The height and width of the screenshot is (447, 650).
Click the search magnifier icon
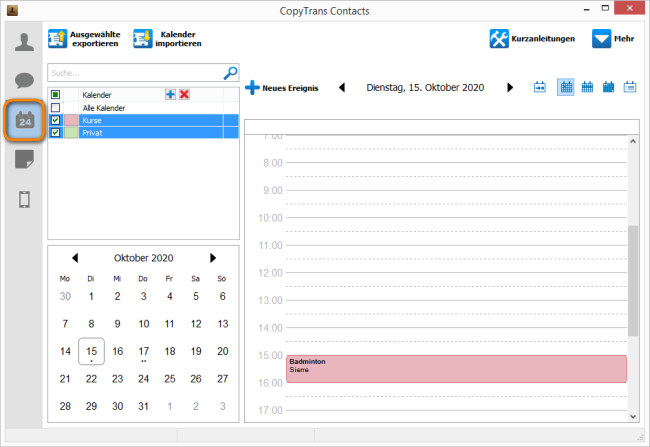tap(230, 73)
